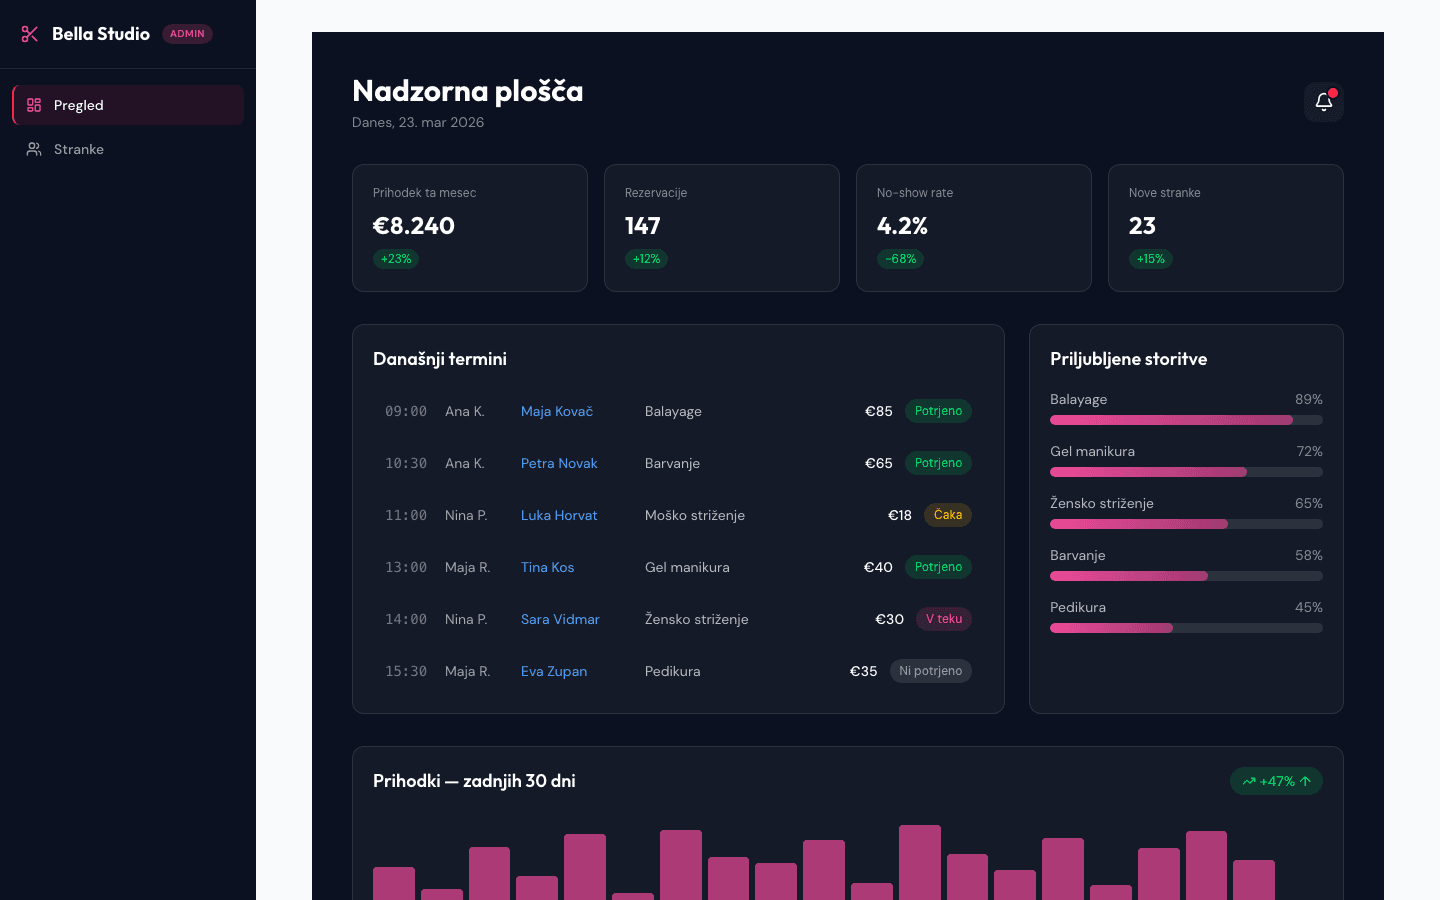Click the 11:00 appointment time

[x=406, y=515]
